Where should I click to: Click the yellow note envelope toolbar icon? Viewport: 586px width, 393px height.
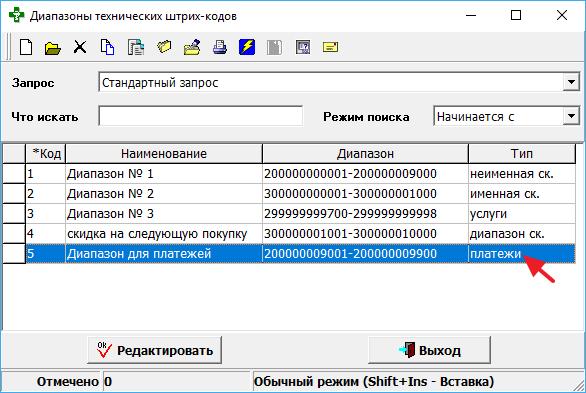pos(330,47)
